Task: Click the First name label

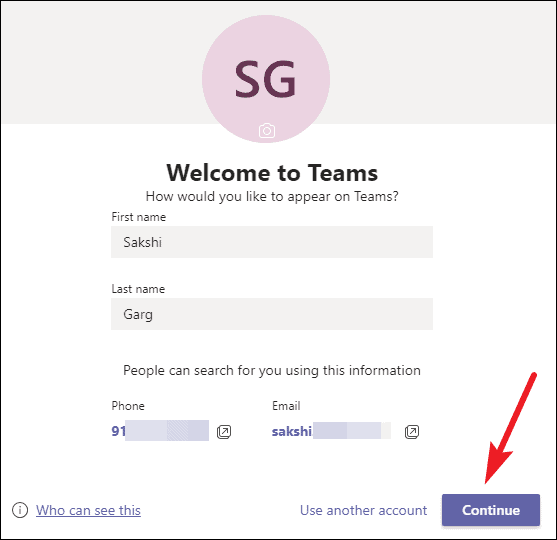Action: click(139, 217)
